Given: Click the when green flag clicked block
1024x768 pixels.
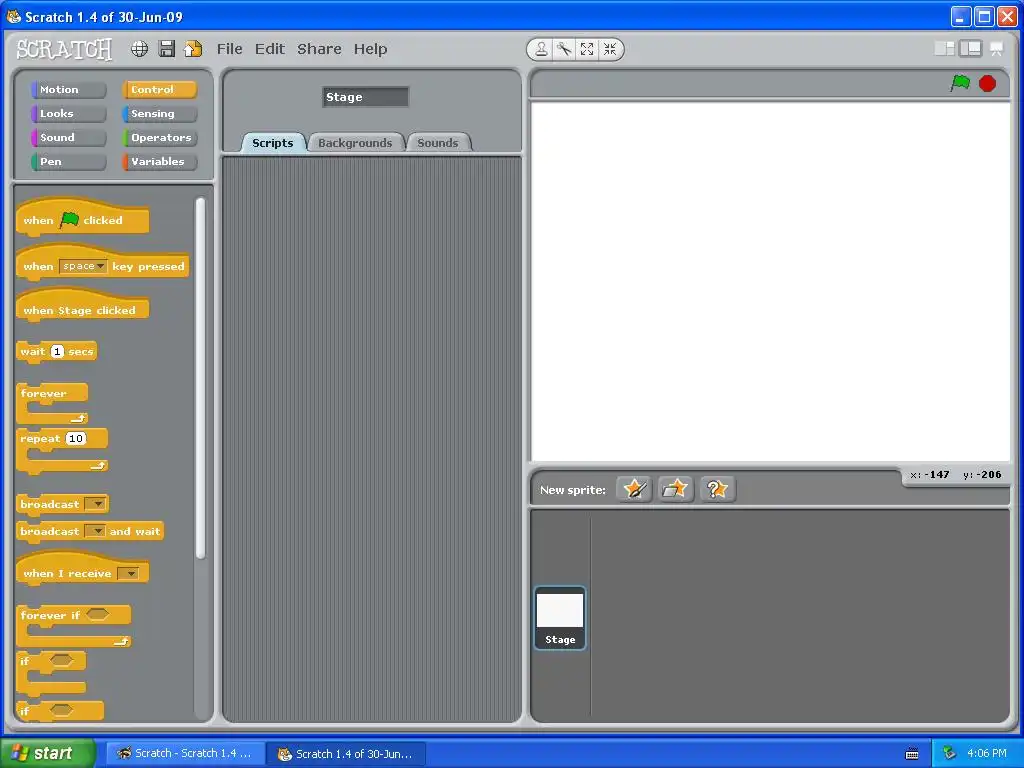Looking at the screenshot, I should (x=82, y=217).
